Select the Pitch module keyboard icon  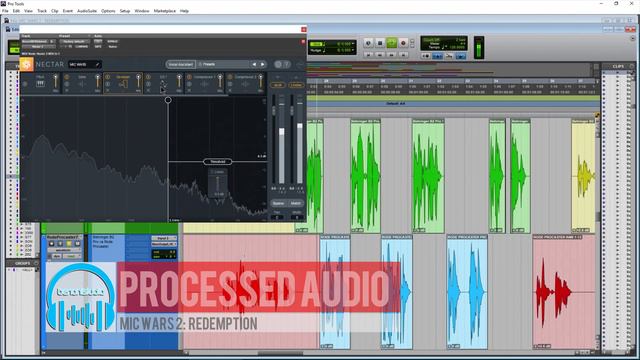click(x=40, y=83)
